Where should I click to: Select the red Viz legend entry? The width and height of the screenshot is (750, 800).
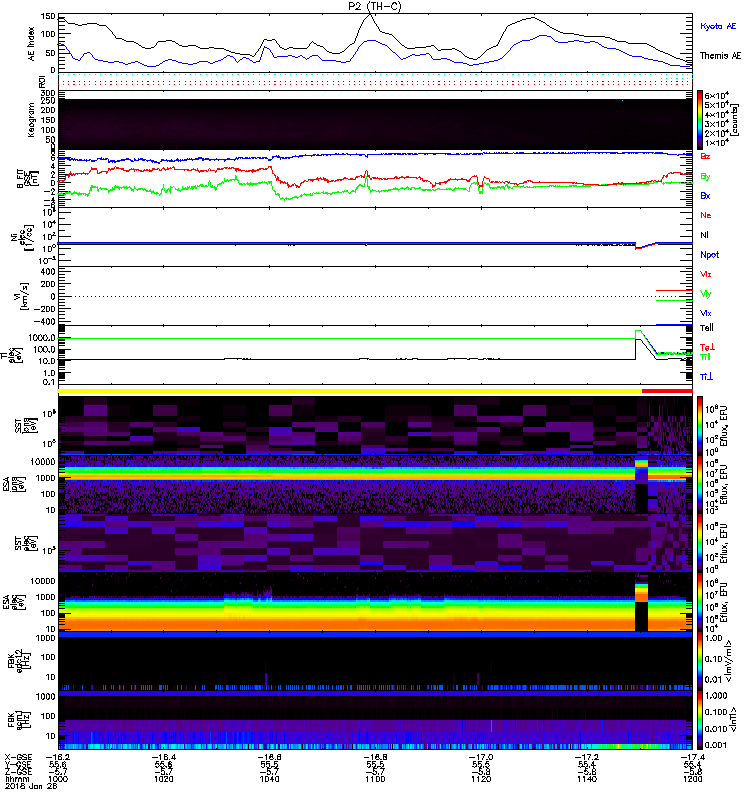coord(706,274)
